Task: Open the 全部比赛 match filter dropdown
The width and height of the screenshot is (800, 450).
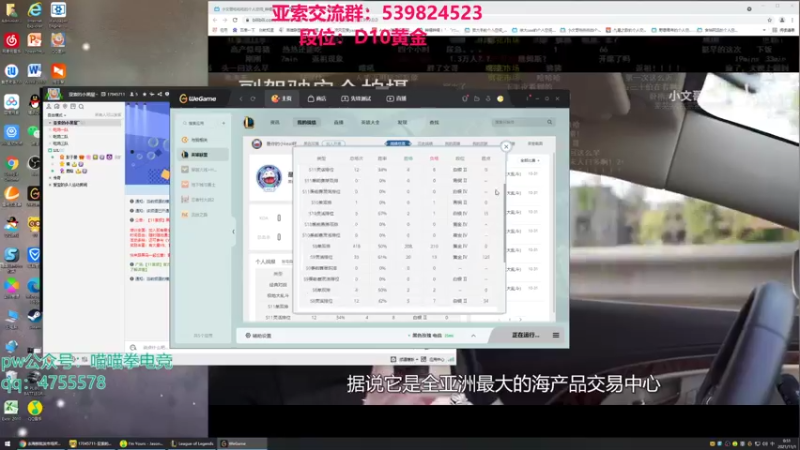Action: point(530,160)
